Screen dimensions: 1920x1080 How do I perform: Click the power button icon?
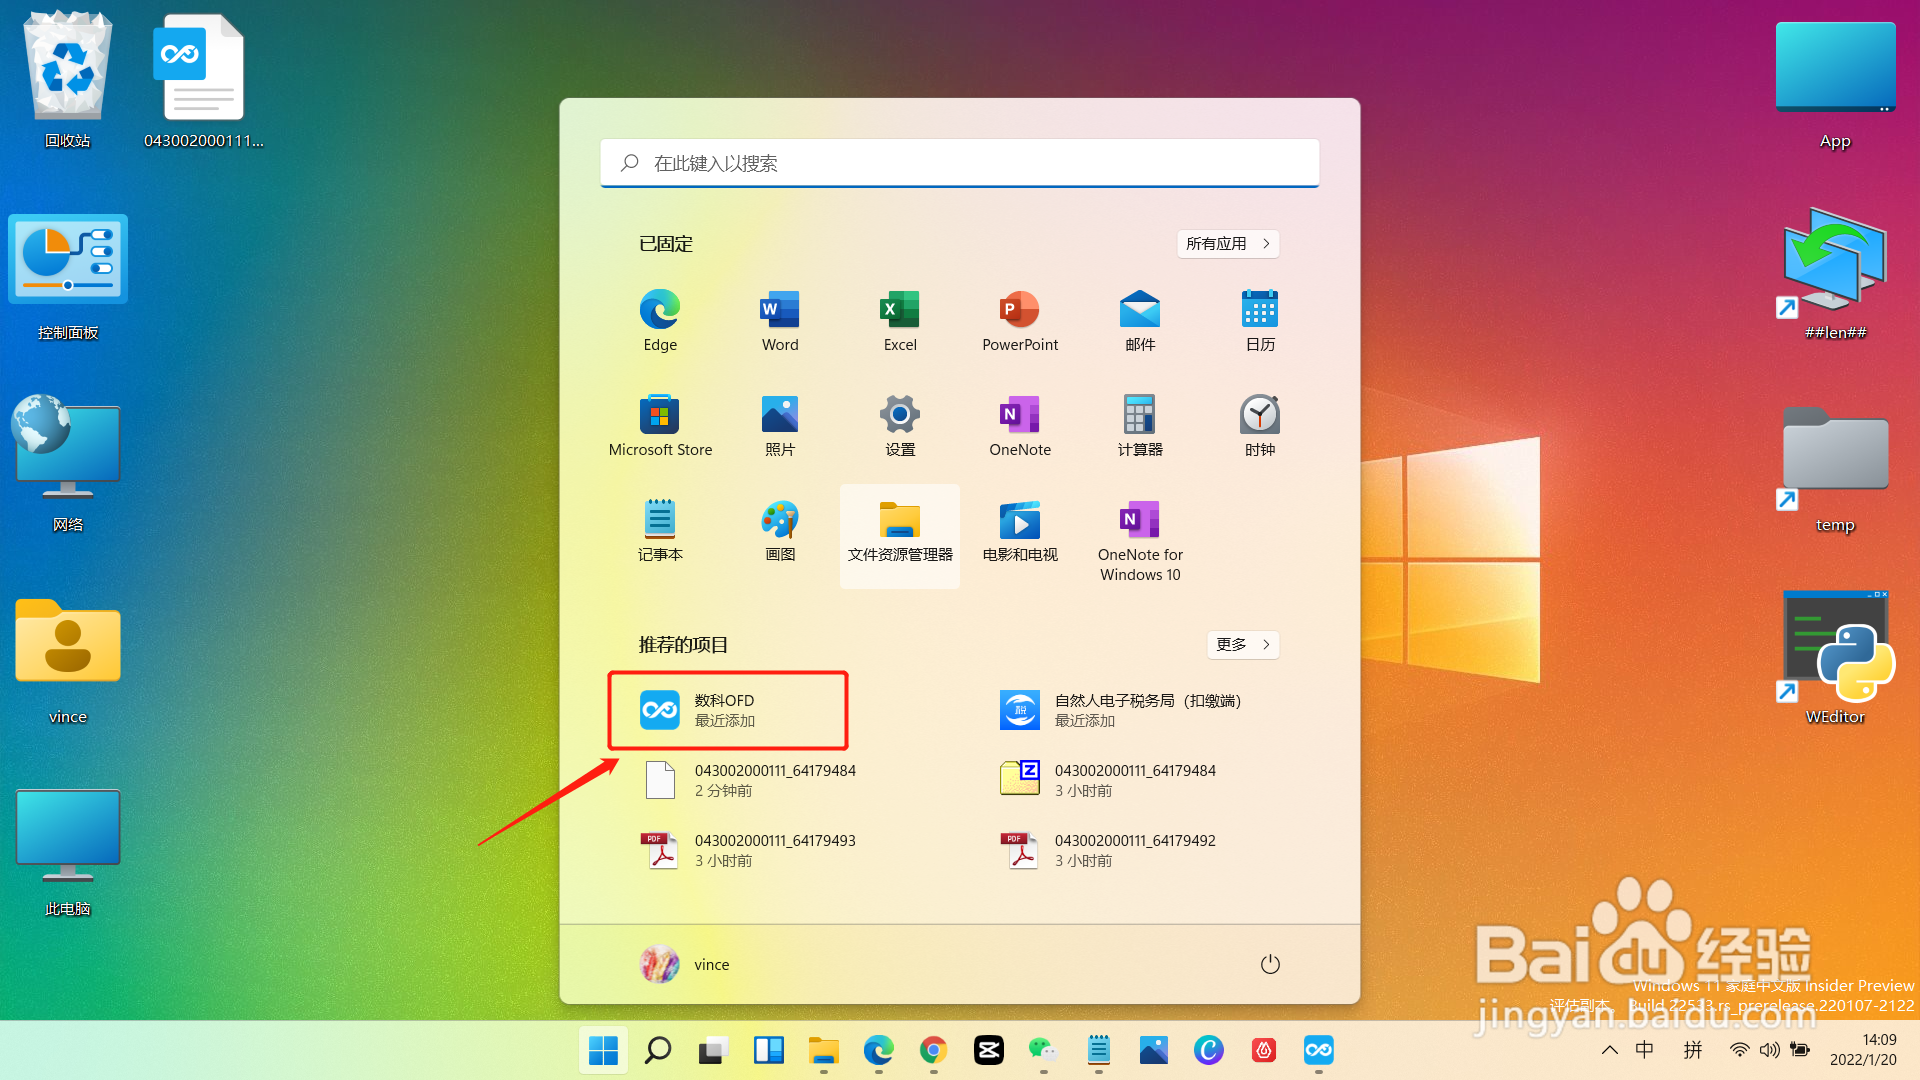click(x=1270, y=964)
